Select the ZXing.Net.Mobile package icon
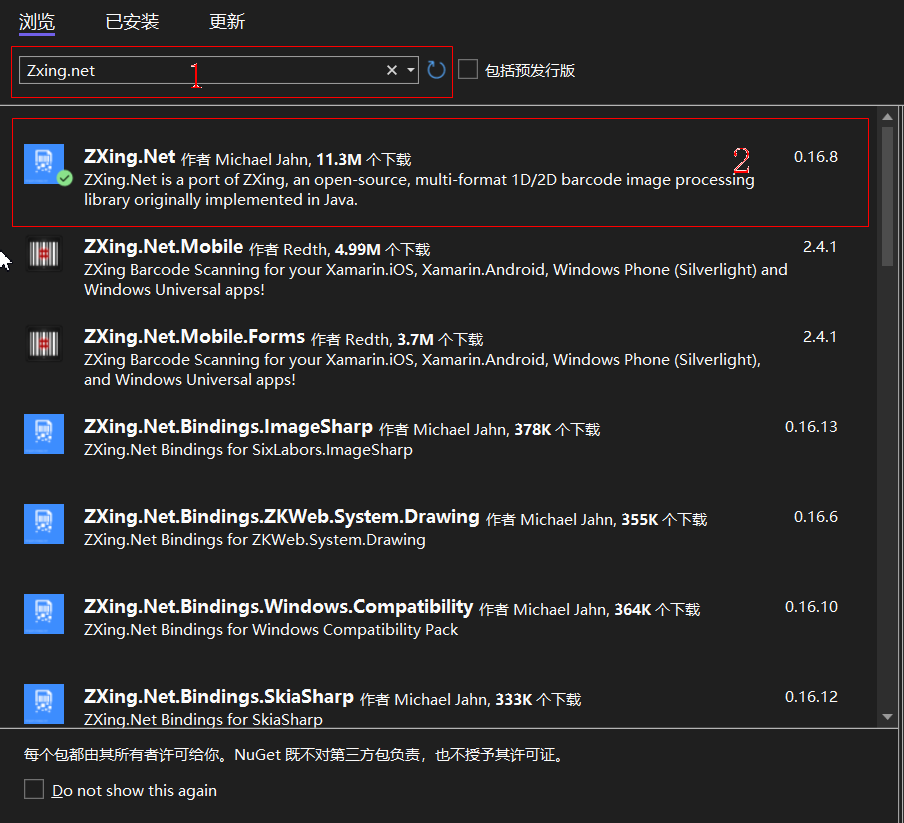 [x=44, y=254]
